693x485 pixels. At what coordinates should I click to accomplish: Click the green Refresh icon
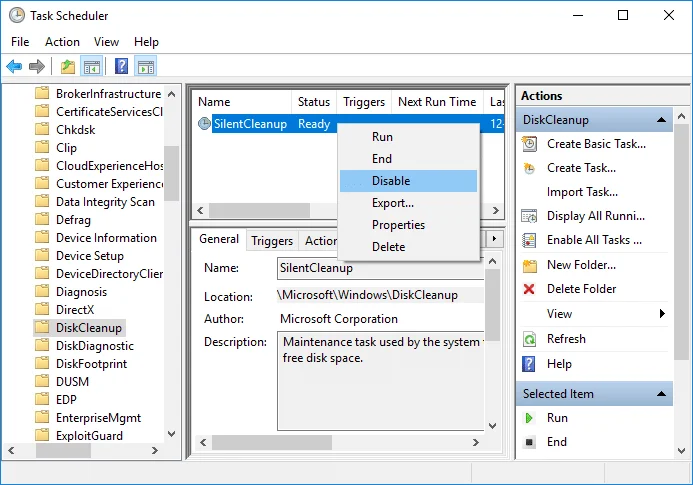tap(529, 339)
